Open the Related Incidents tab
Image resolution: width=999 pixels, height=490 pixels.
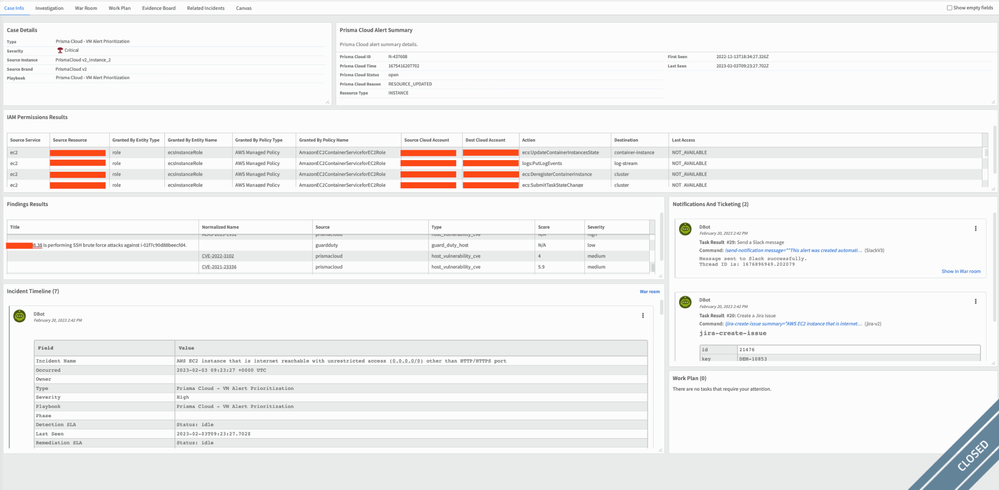click(206, 8)
